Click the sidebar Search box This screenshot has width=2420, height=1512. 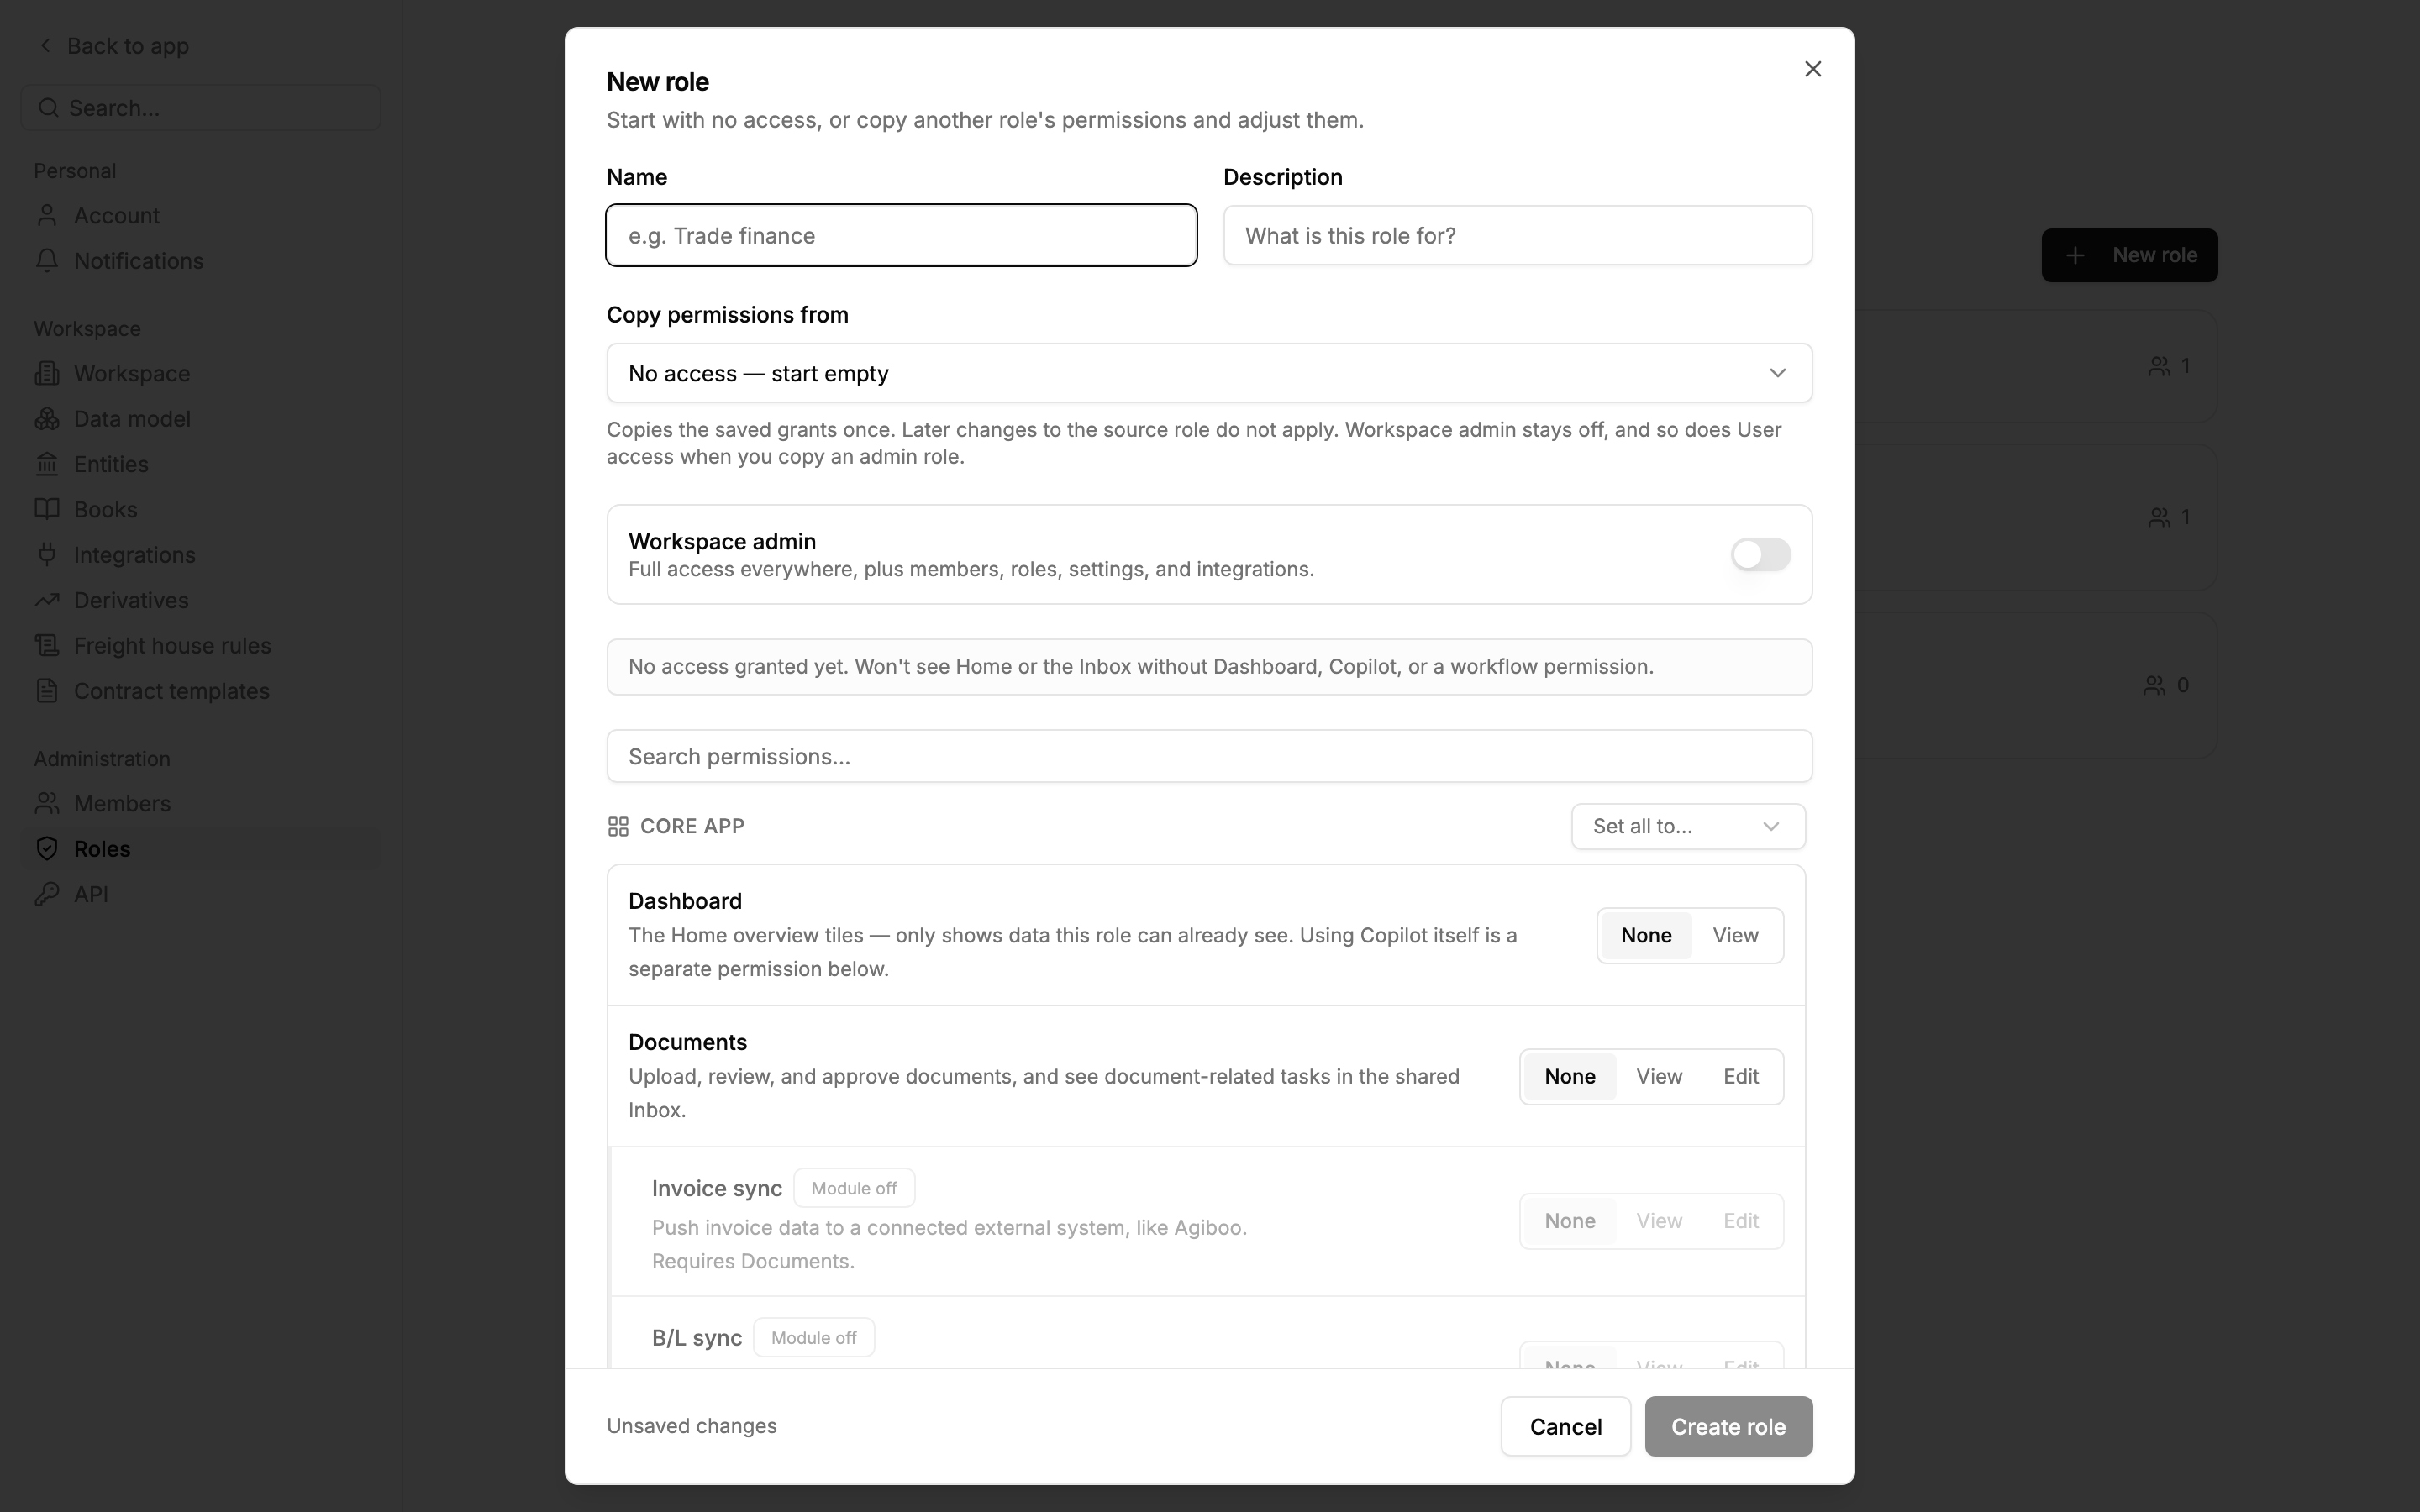[201, 108]
